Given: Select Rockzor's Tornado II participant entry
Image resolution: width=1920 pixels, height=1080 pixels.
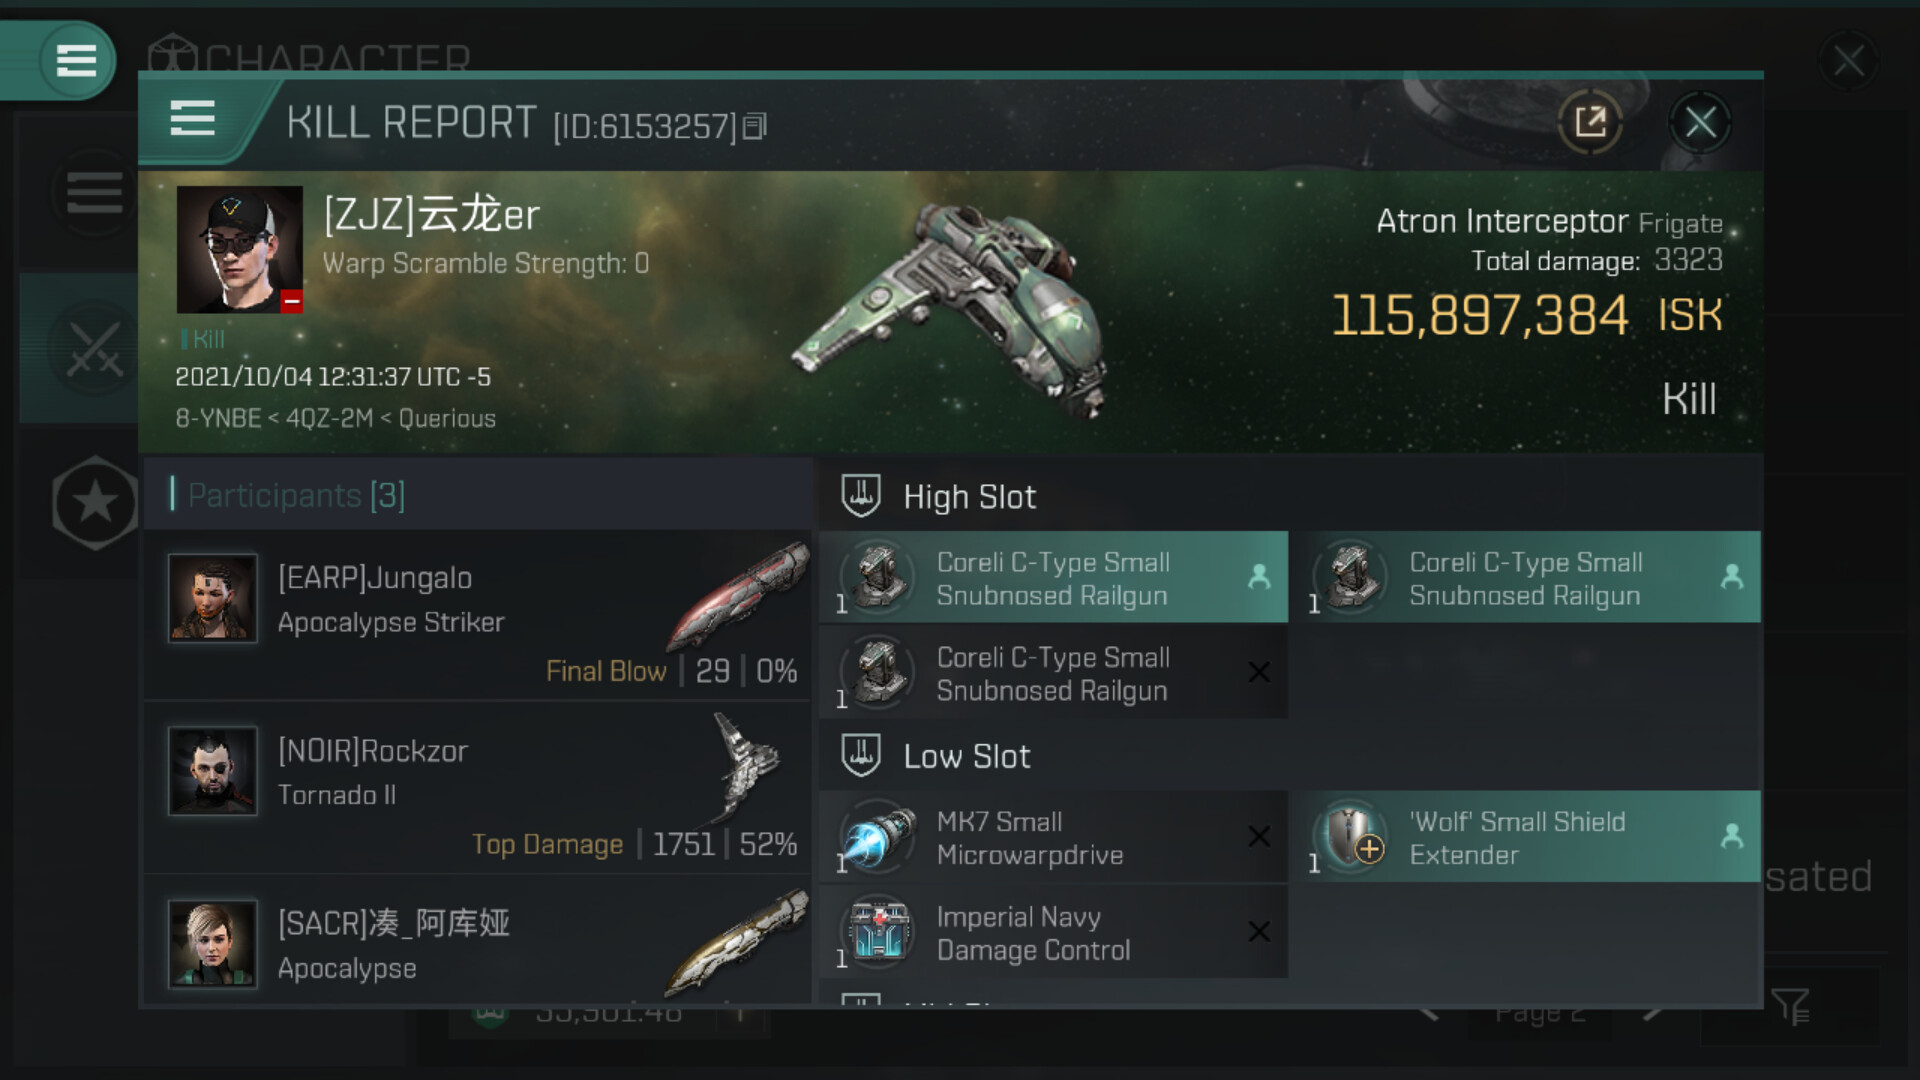Looking at the screenshot, I should [478, 786].
